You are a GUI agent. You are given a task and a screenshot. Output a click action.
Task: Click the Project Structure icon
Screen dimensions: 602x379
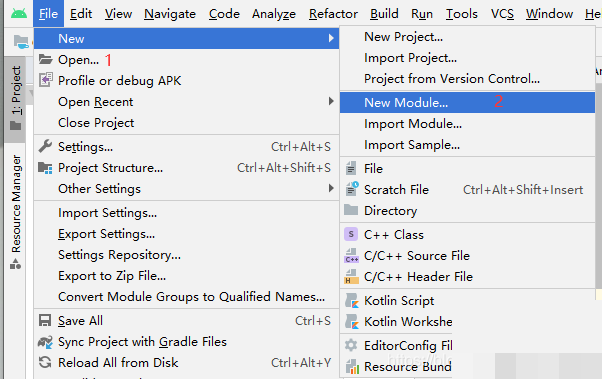(x=45, y=168)
